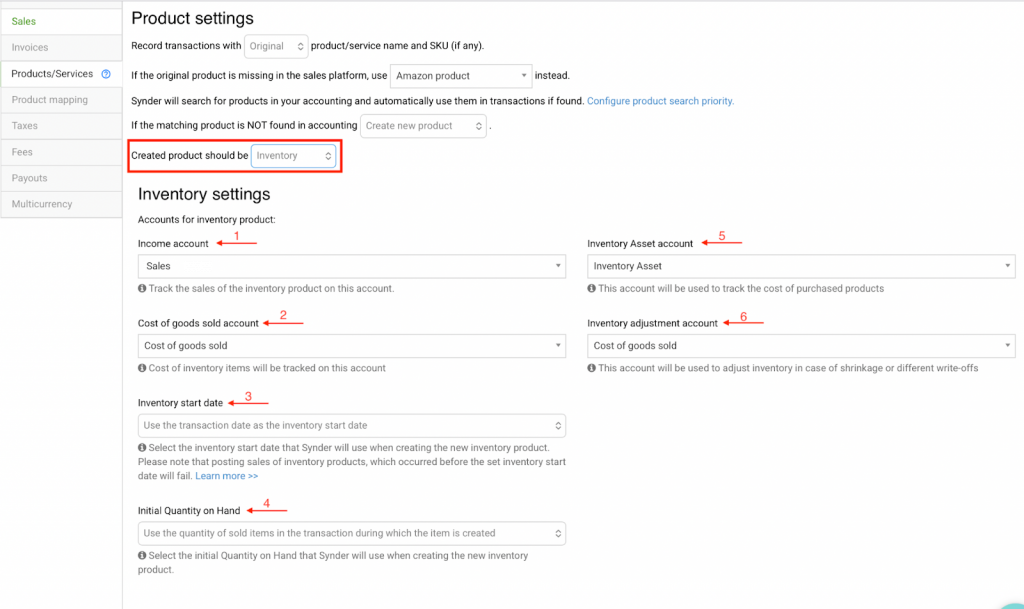Open the Create new product dropdown
The height and width of the screenshot is (609, 1024).
tap(424, 126)
